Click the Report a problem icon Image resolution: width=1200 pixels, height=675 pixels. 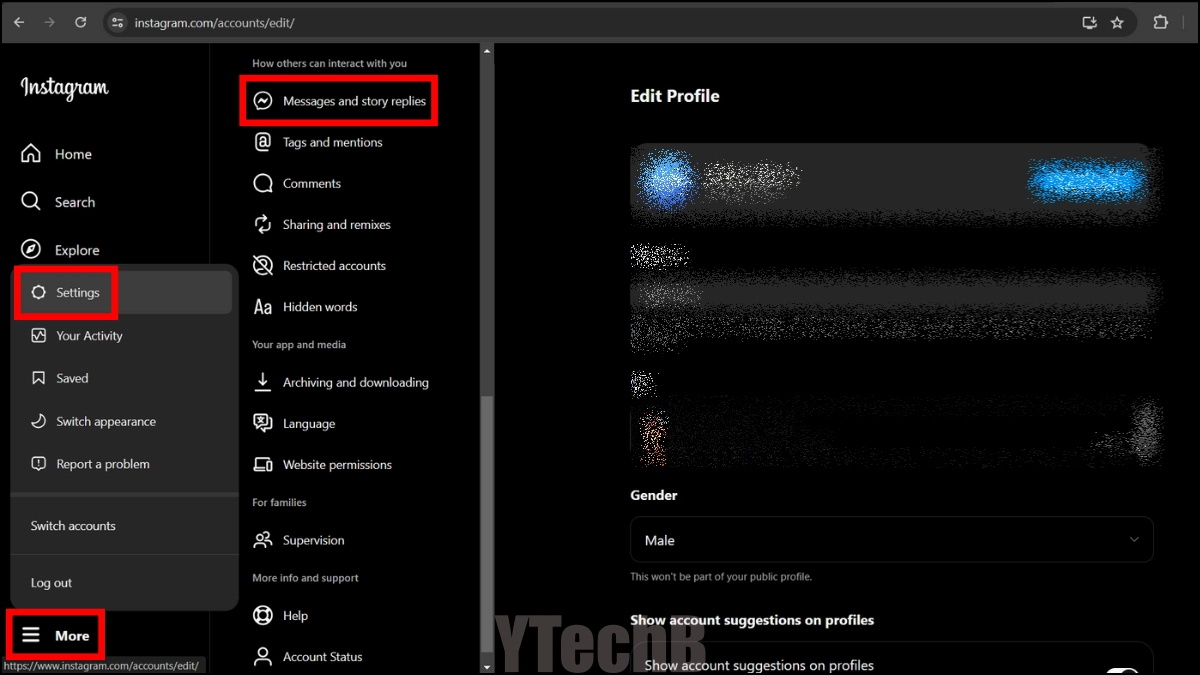[39, 464]
